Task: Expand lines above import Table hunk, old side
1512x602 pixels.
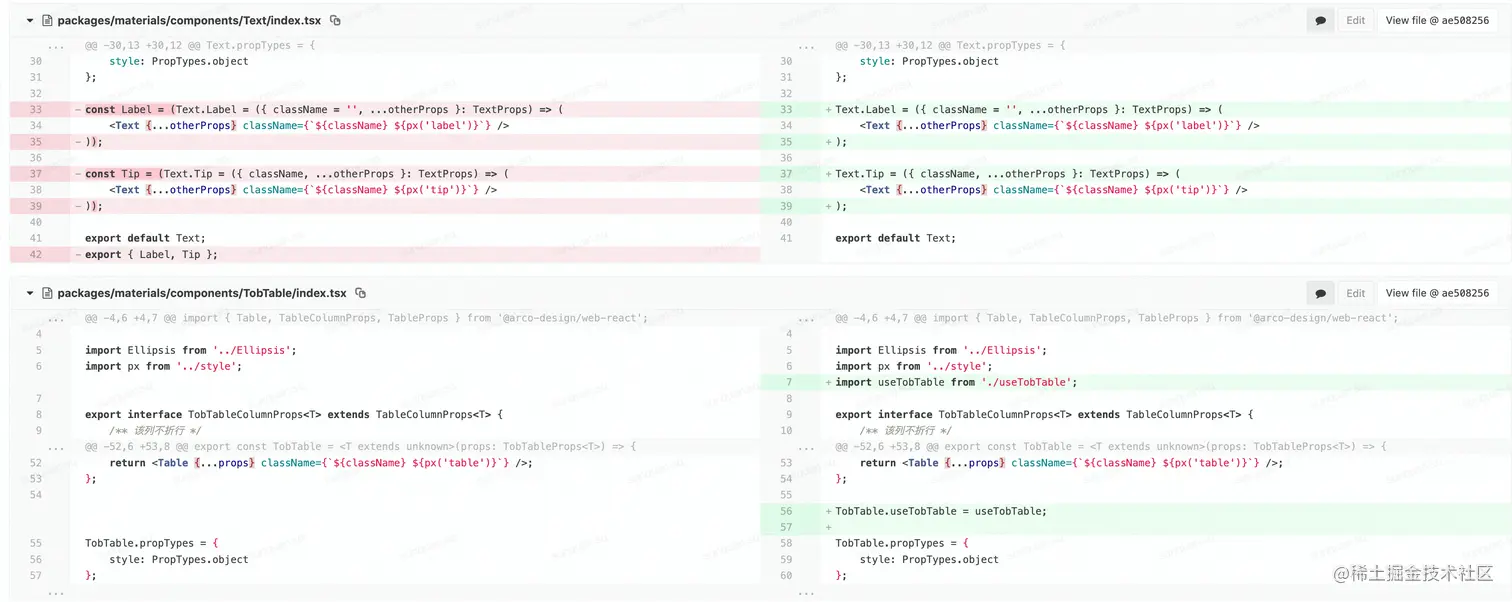Action: 56,318
